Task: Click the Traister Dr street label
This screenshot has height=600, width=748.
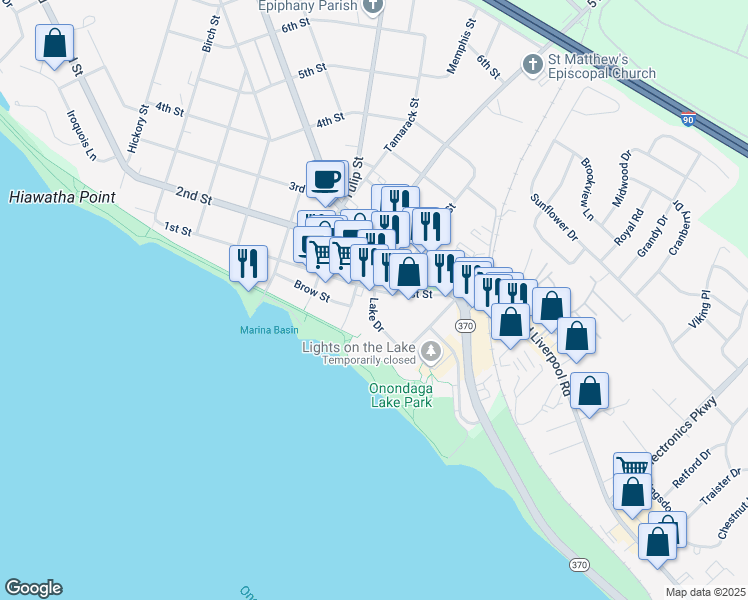Action: 721,486
